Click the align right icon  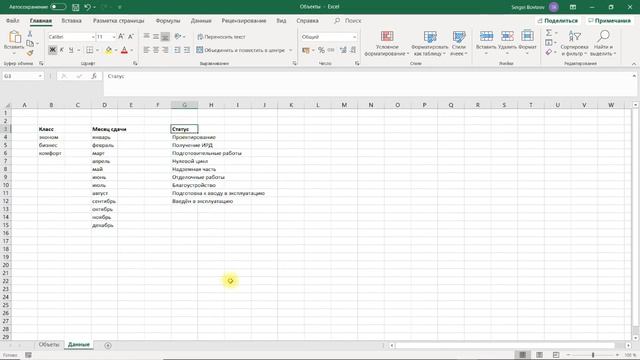click(x=165, y=50)
